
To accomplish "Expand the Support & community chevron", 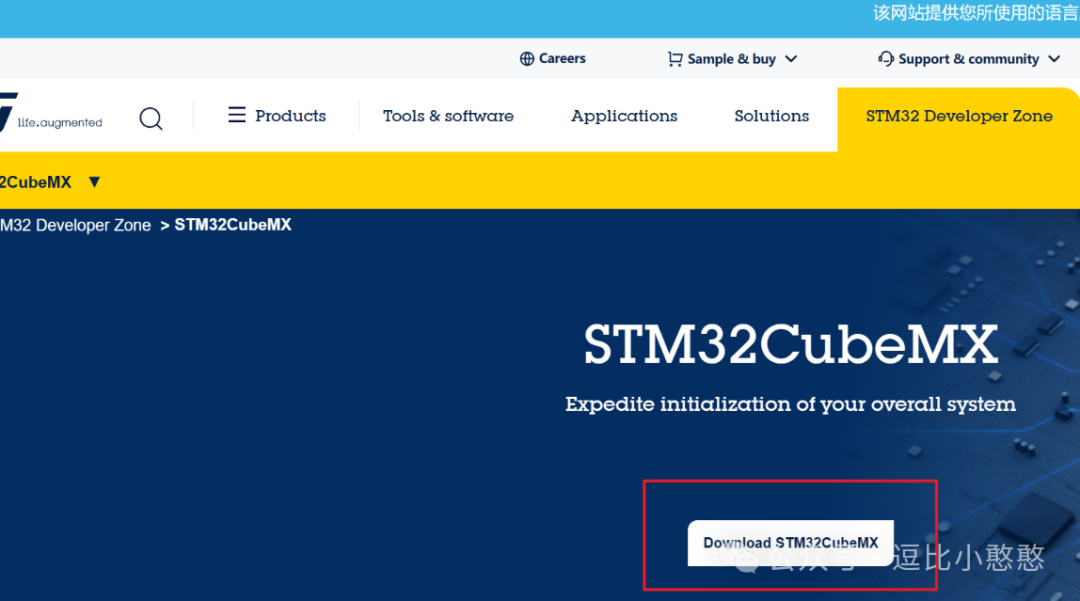I will (x=1054, y=59).
